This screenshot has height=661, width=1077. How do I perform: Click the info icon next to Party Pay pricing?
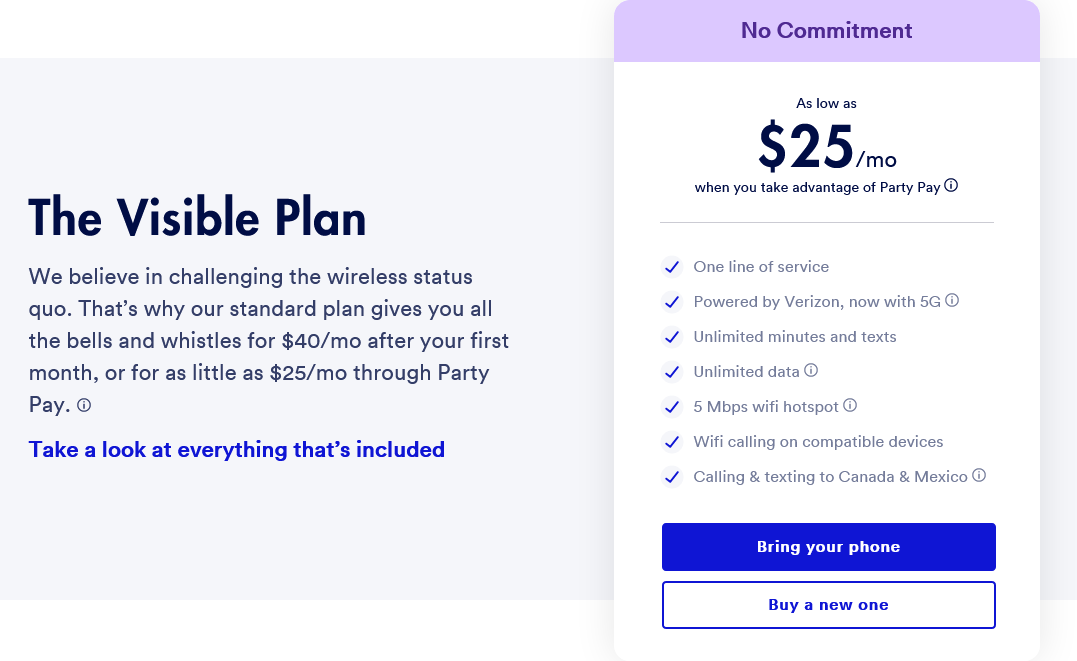point(951,185)
